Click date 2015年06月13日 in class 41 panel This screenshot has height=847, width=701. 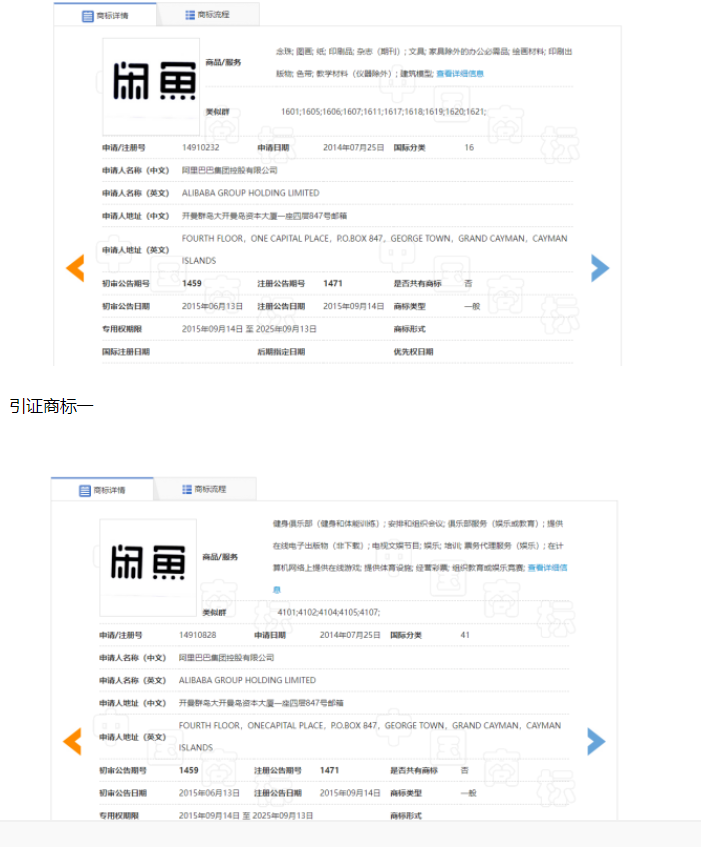[209, 793]
